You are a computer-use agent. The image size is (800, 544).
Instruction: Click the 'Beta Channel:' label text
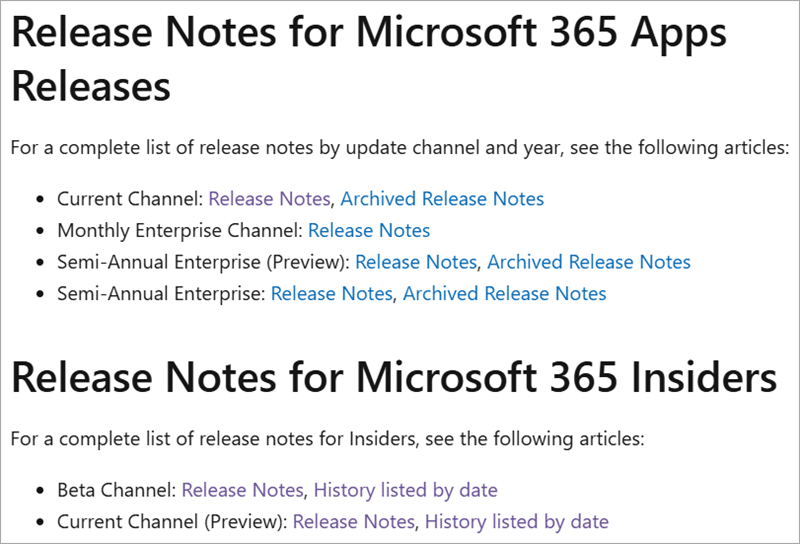117,490
